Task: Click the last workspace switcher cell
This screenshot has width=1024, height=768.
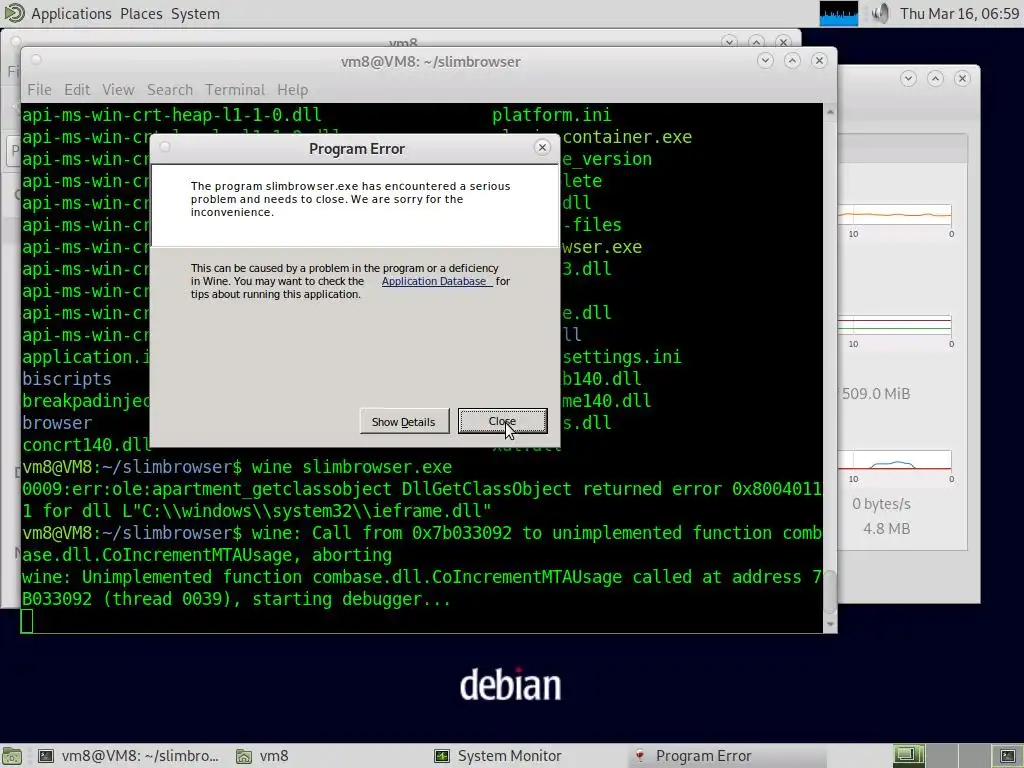Action: point(1008,756)
